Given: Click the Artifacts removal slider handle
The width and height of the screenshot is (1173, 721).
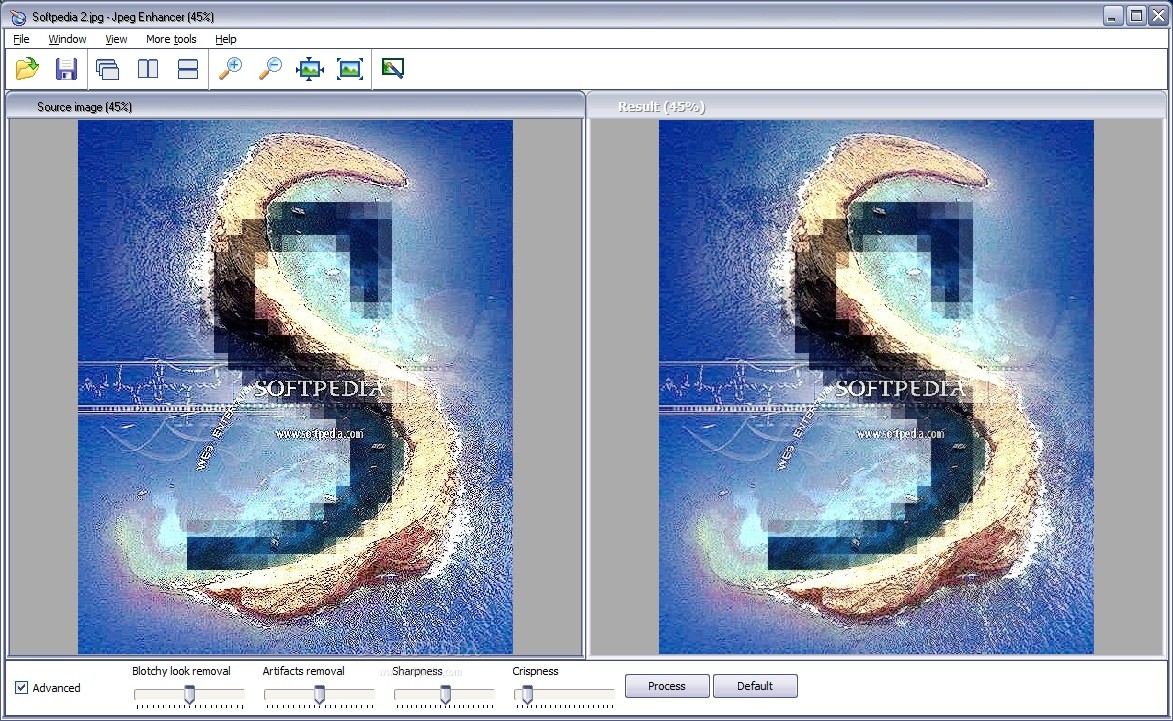Looking at the screenshot, I should (319, 695).
